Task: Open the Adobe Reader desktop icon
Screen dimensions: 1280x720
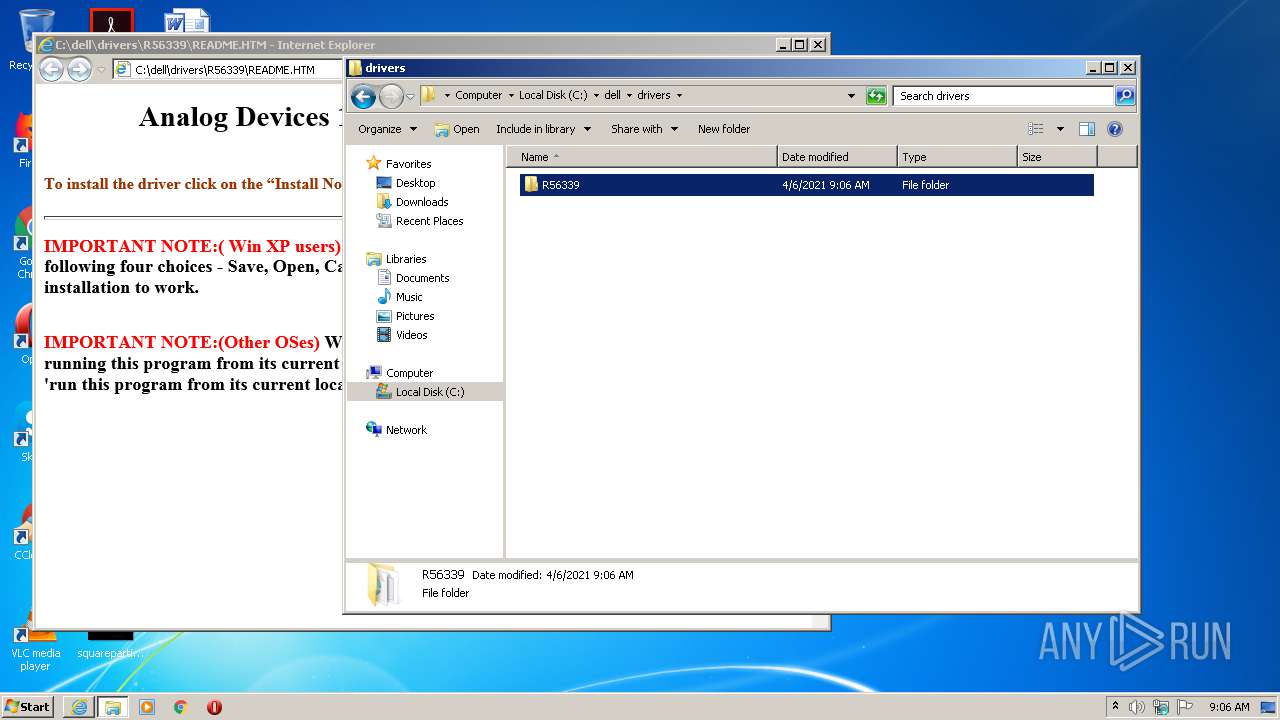Action: point(111,21)
